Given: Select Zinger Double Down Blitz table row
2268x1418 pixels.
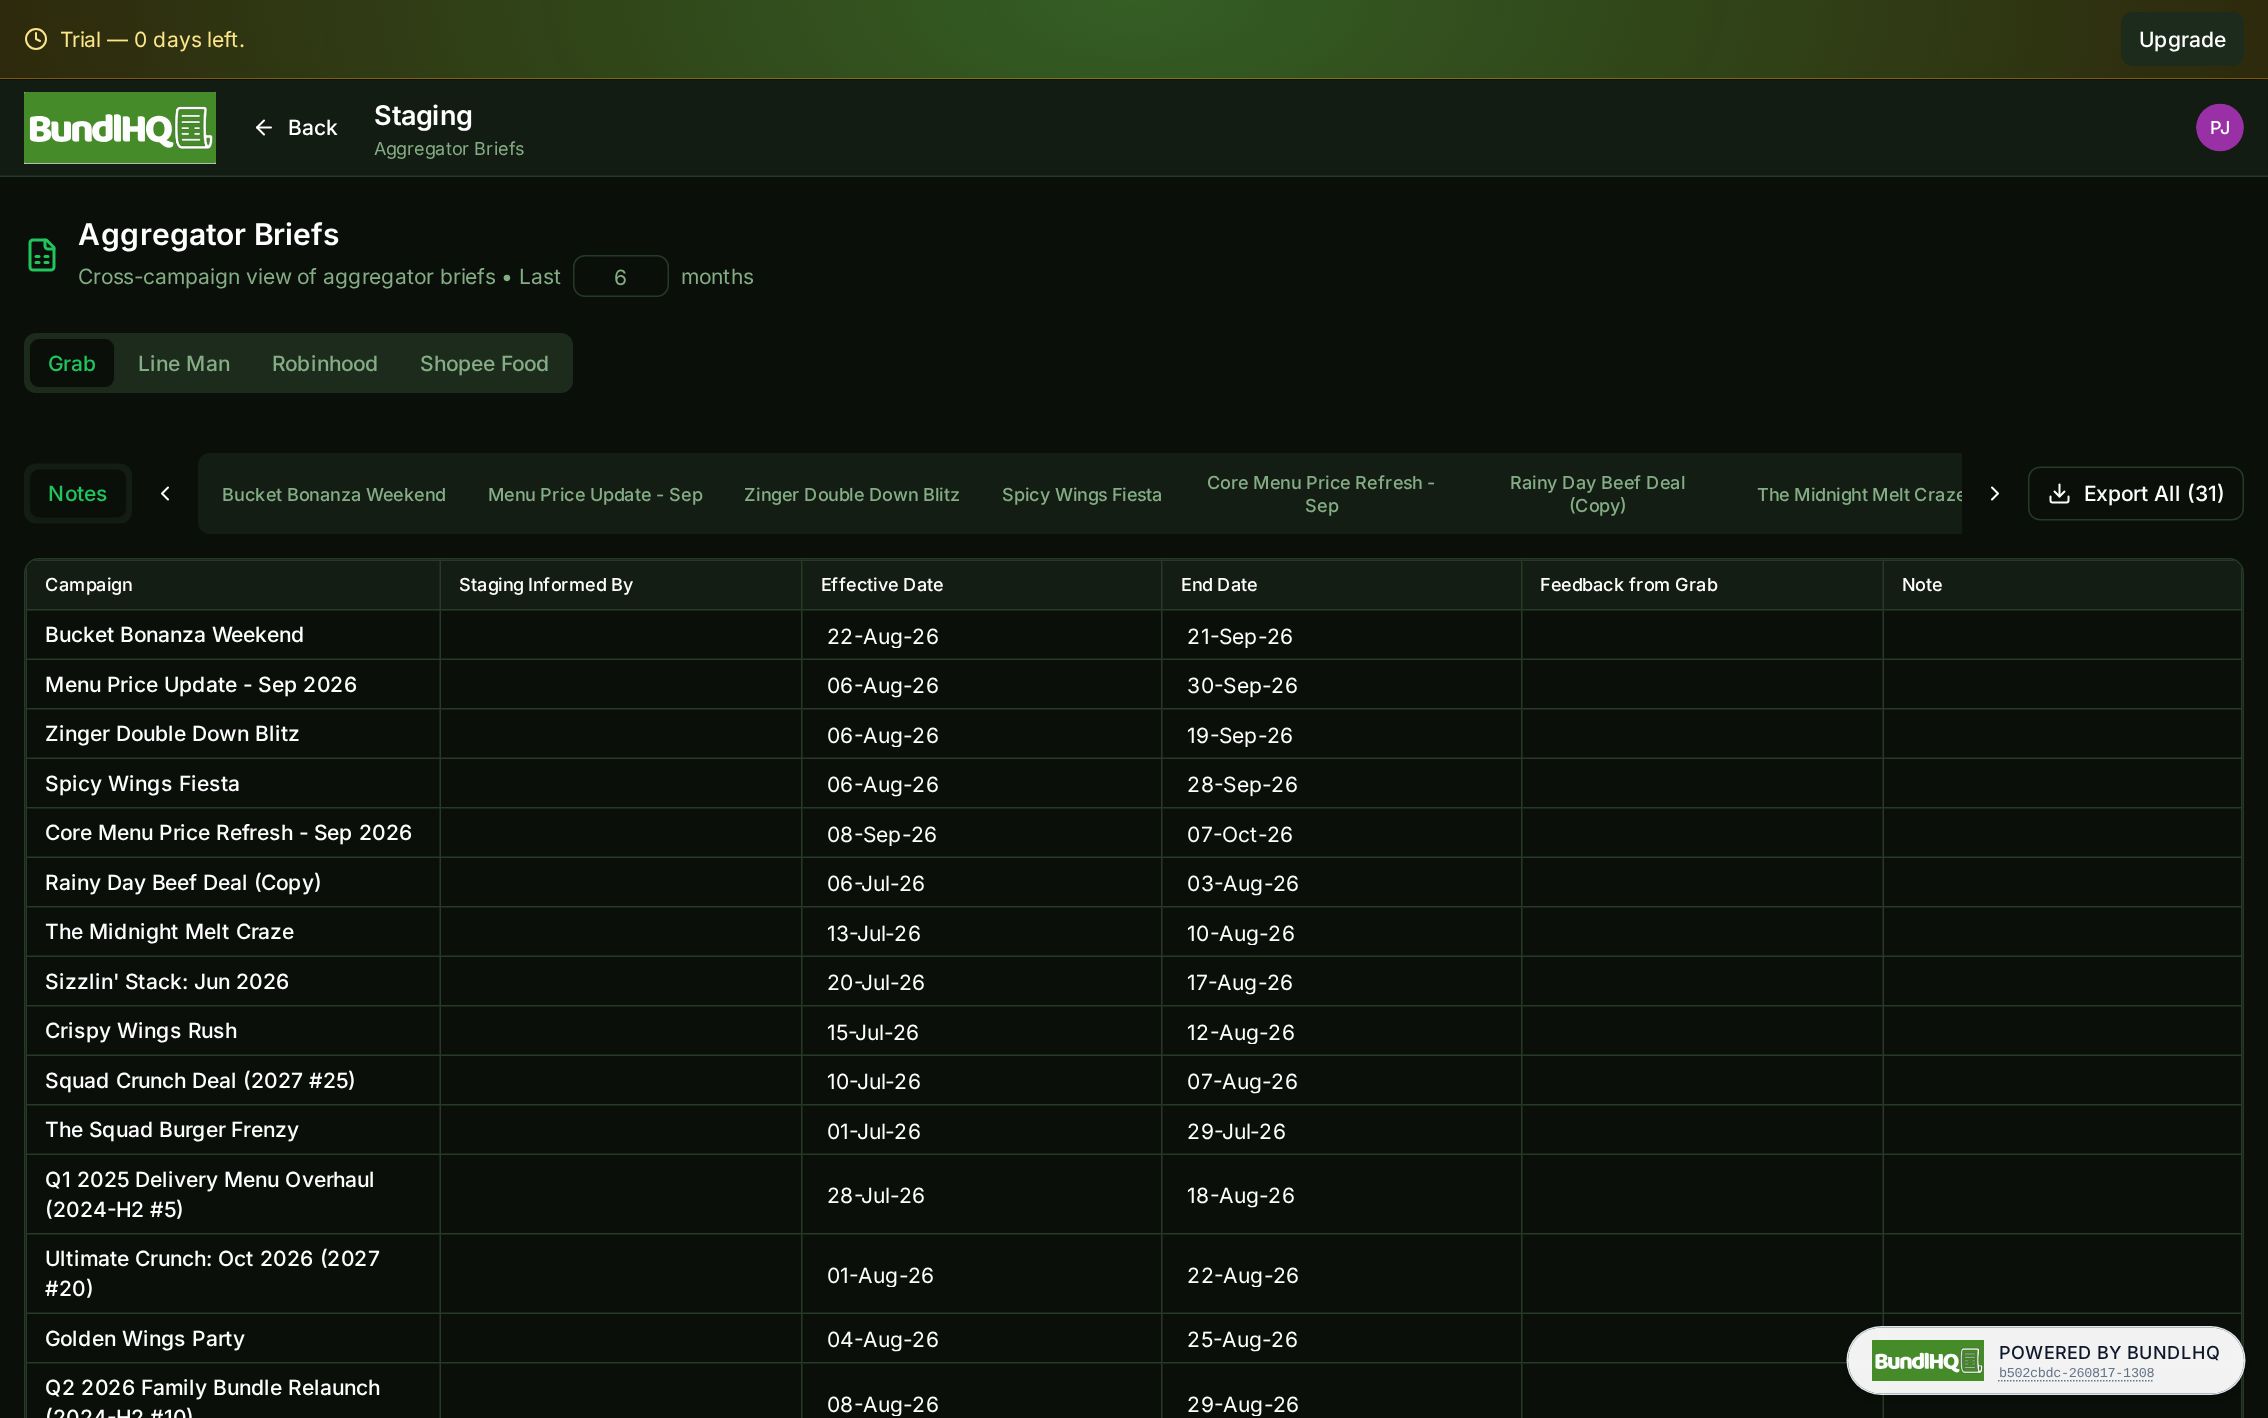Looking at the screenshot, I should pyautogui.click(x=1134, y=734).
